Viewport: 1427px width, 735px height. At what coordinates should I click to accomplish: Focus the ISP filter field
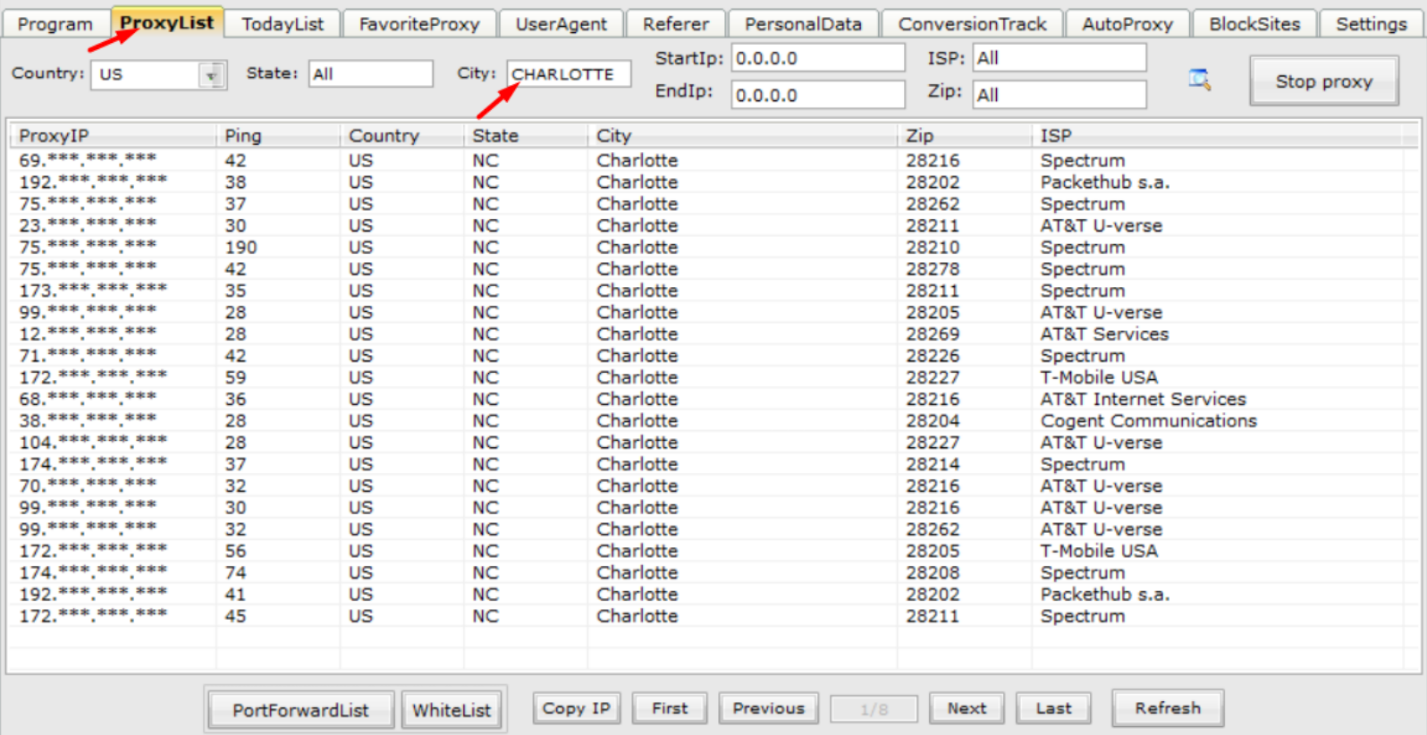pos(1059,58)
